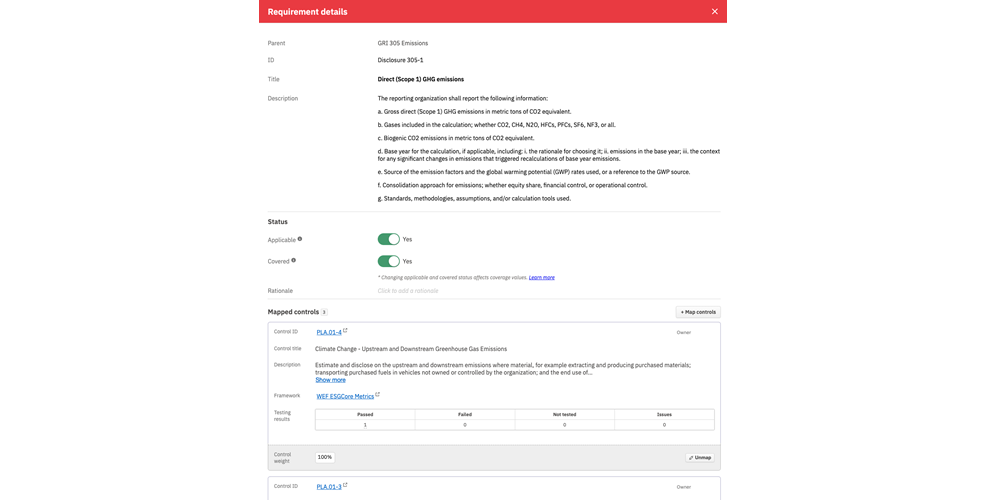Expand description with Show more
The width and height of the screenshot is (987, 500).
(330, 380)
